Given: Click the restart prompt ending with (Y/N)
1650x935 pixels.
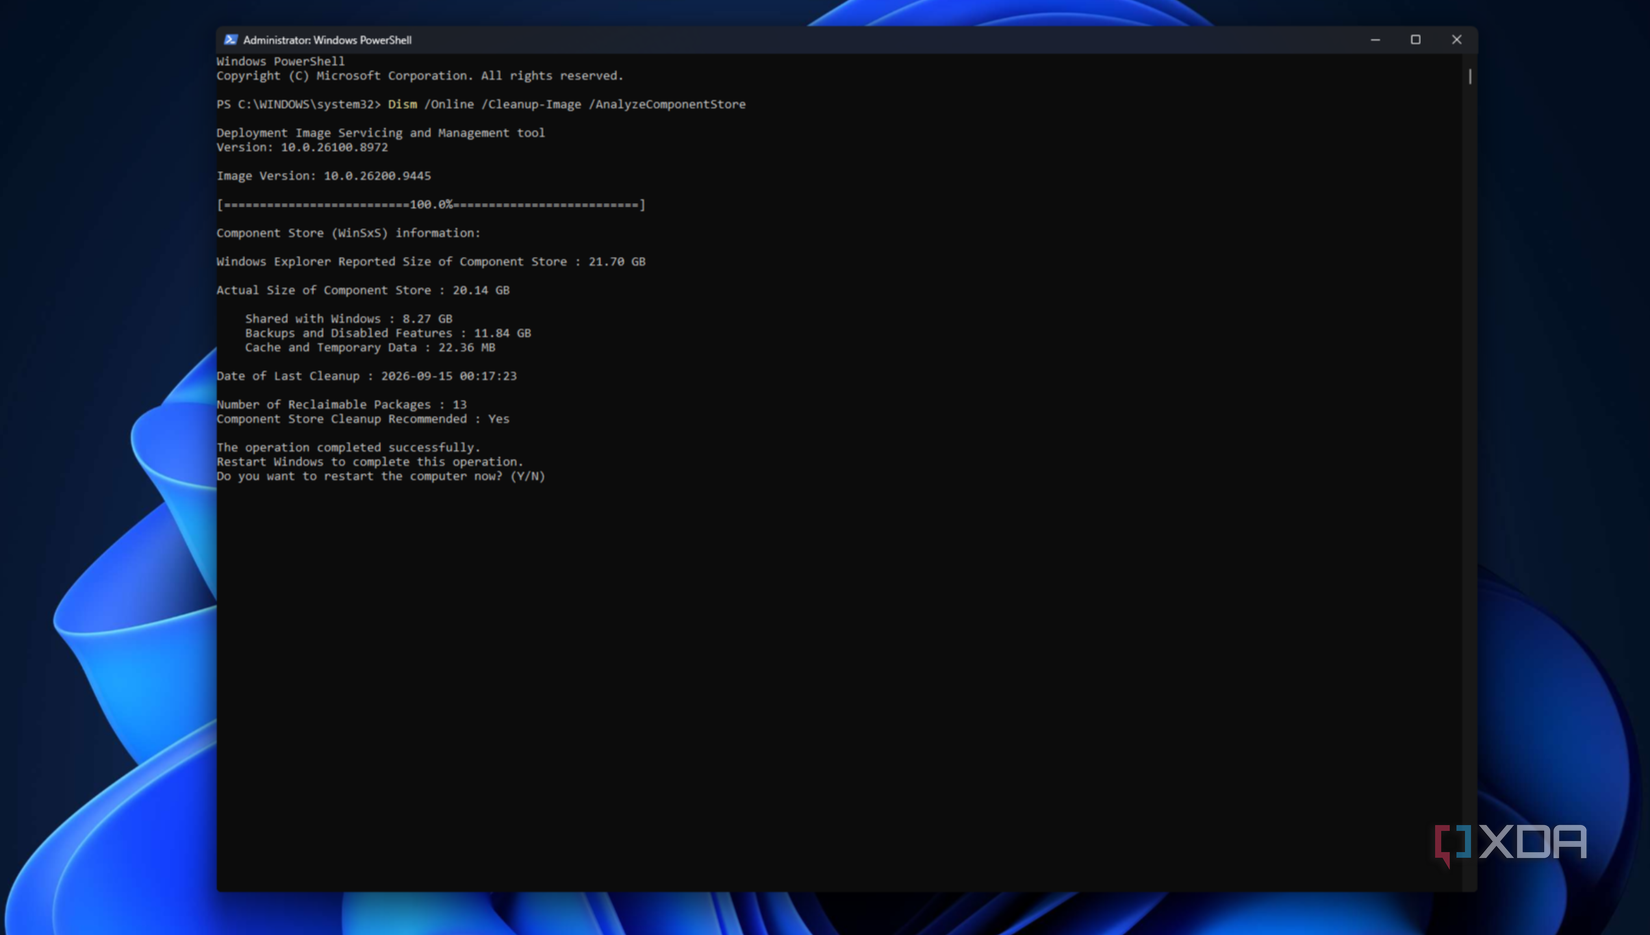Looking at the screenshot, I should [381, 477].
